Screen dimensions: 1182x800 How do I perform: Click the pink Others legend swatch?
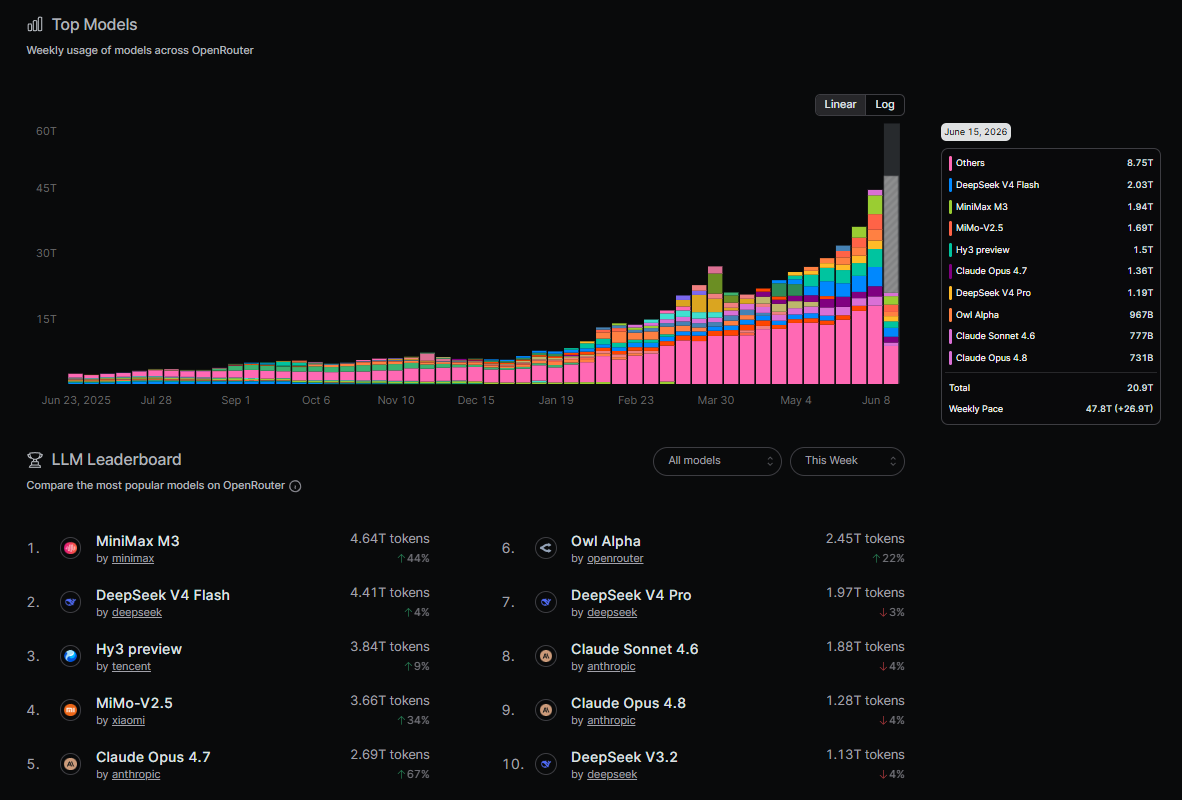click(950, 164)
